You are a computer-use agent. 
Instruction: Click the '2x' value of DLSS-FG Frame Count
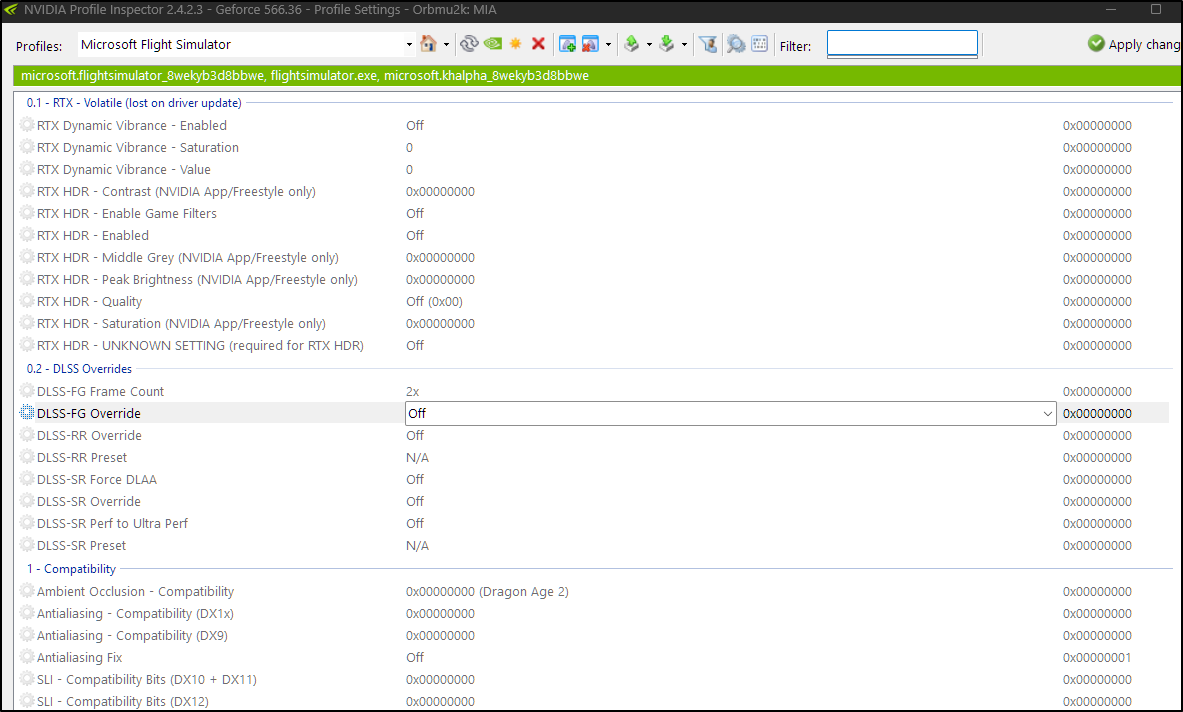click(413, 391)
